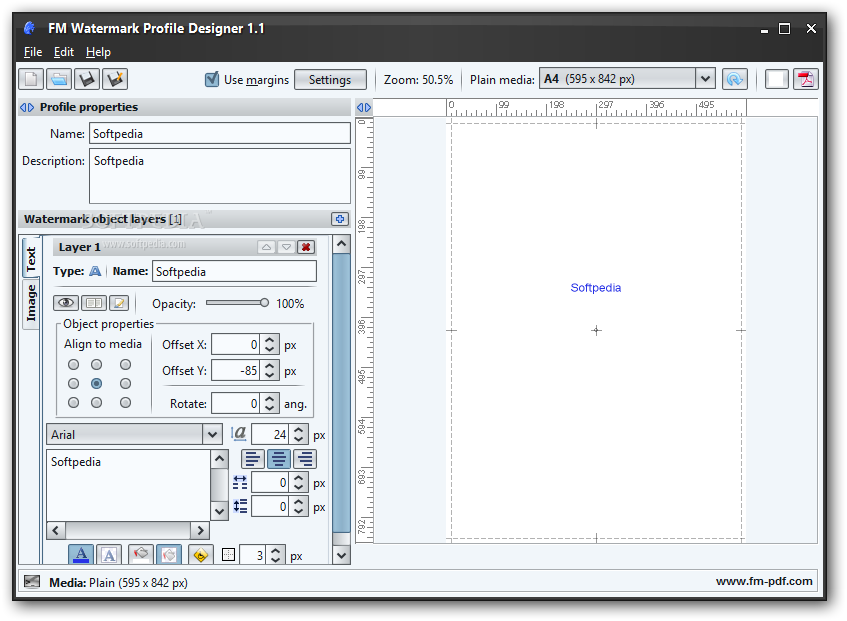Collapse Profile properties panel arrows
Screen dimensions: 847x621
click(x=27, y=107)
